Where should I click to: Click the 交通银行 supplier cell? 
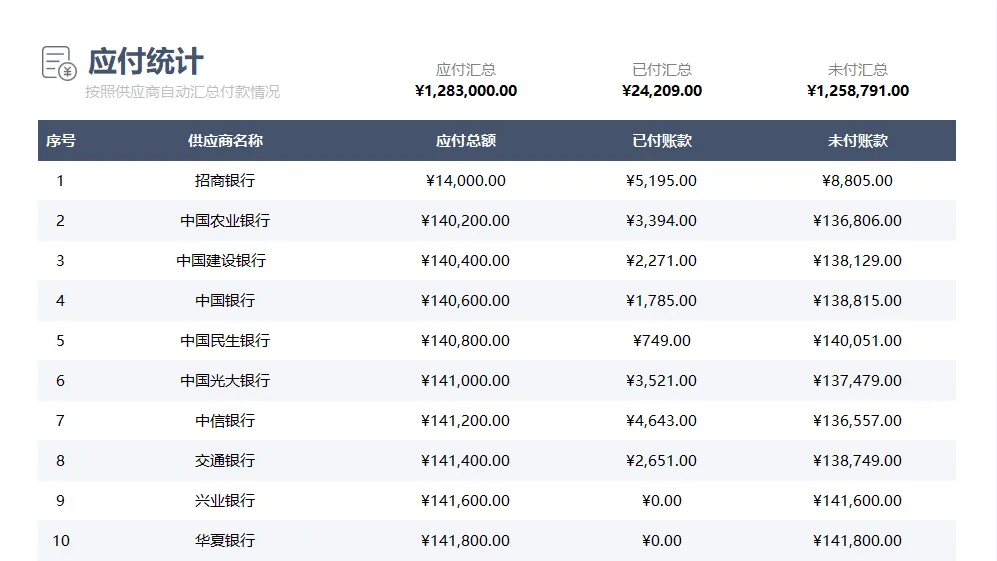225,461
